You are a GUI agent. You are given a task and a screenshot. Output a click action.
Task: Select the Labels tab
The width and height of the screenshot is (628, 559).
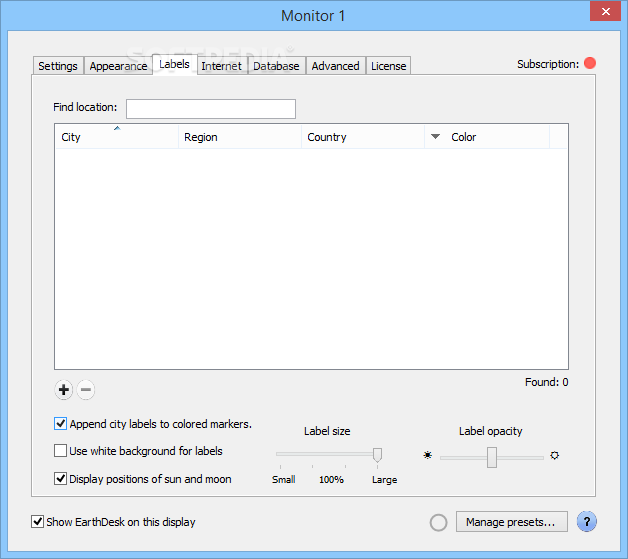(x=174, y=64)
